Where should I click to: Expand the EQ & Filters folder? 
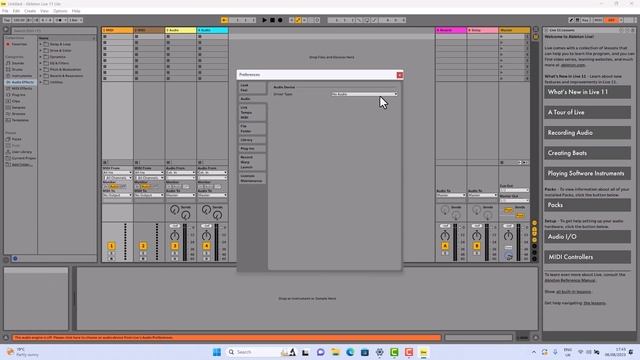(x=41, y=63)
